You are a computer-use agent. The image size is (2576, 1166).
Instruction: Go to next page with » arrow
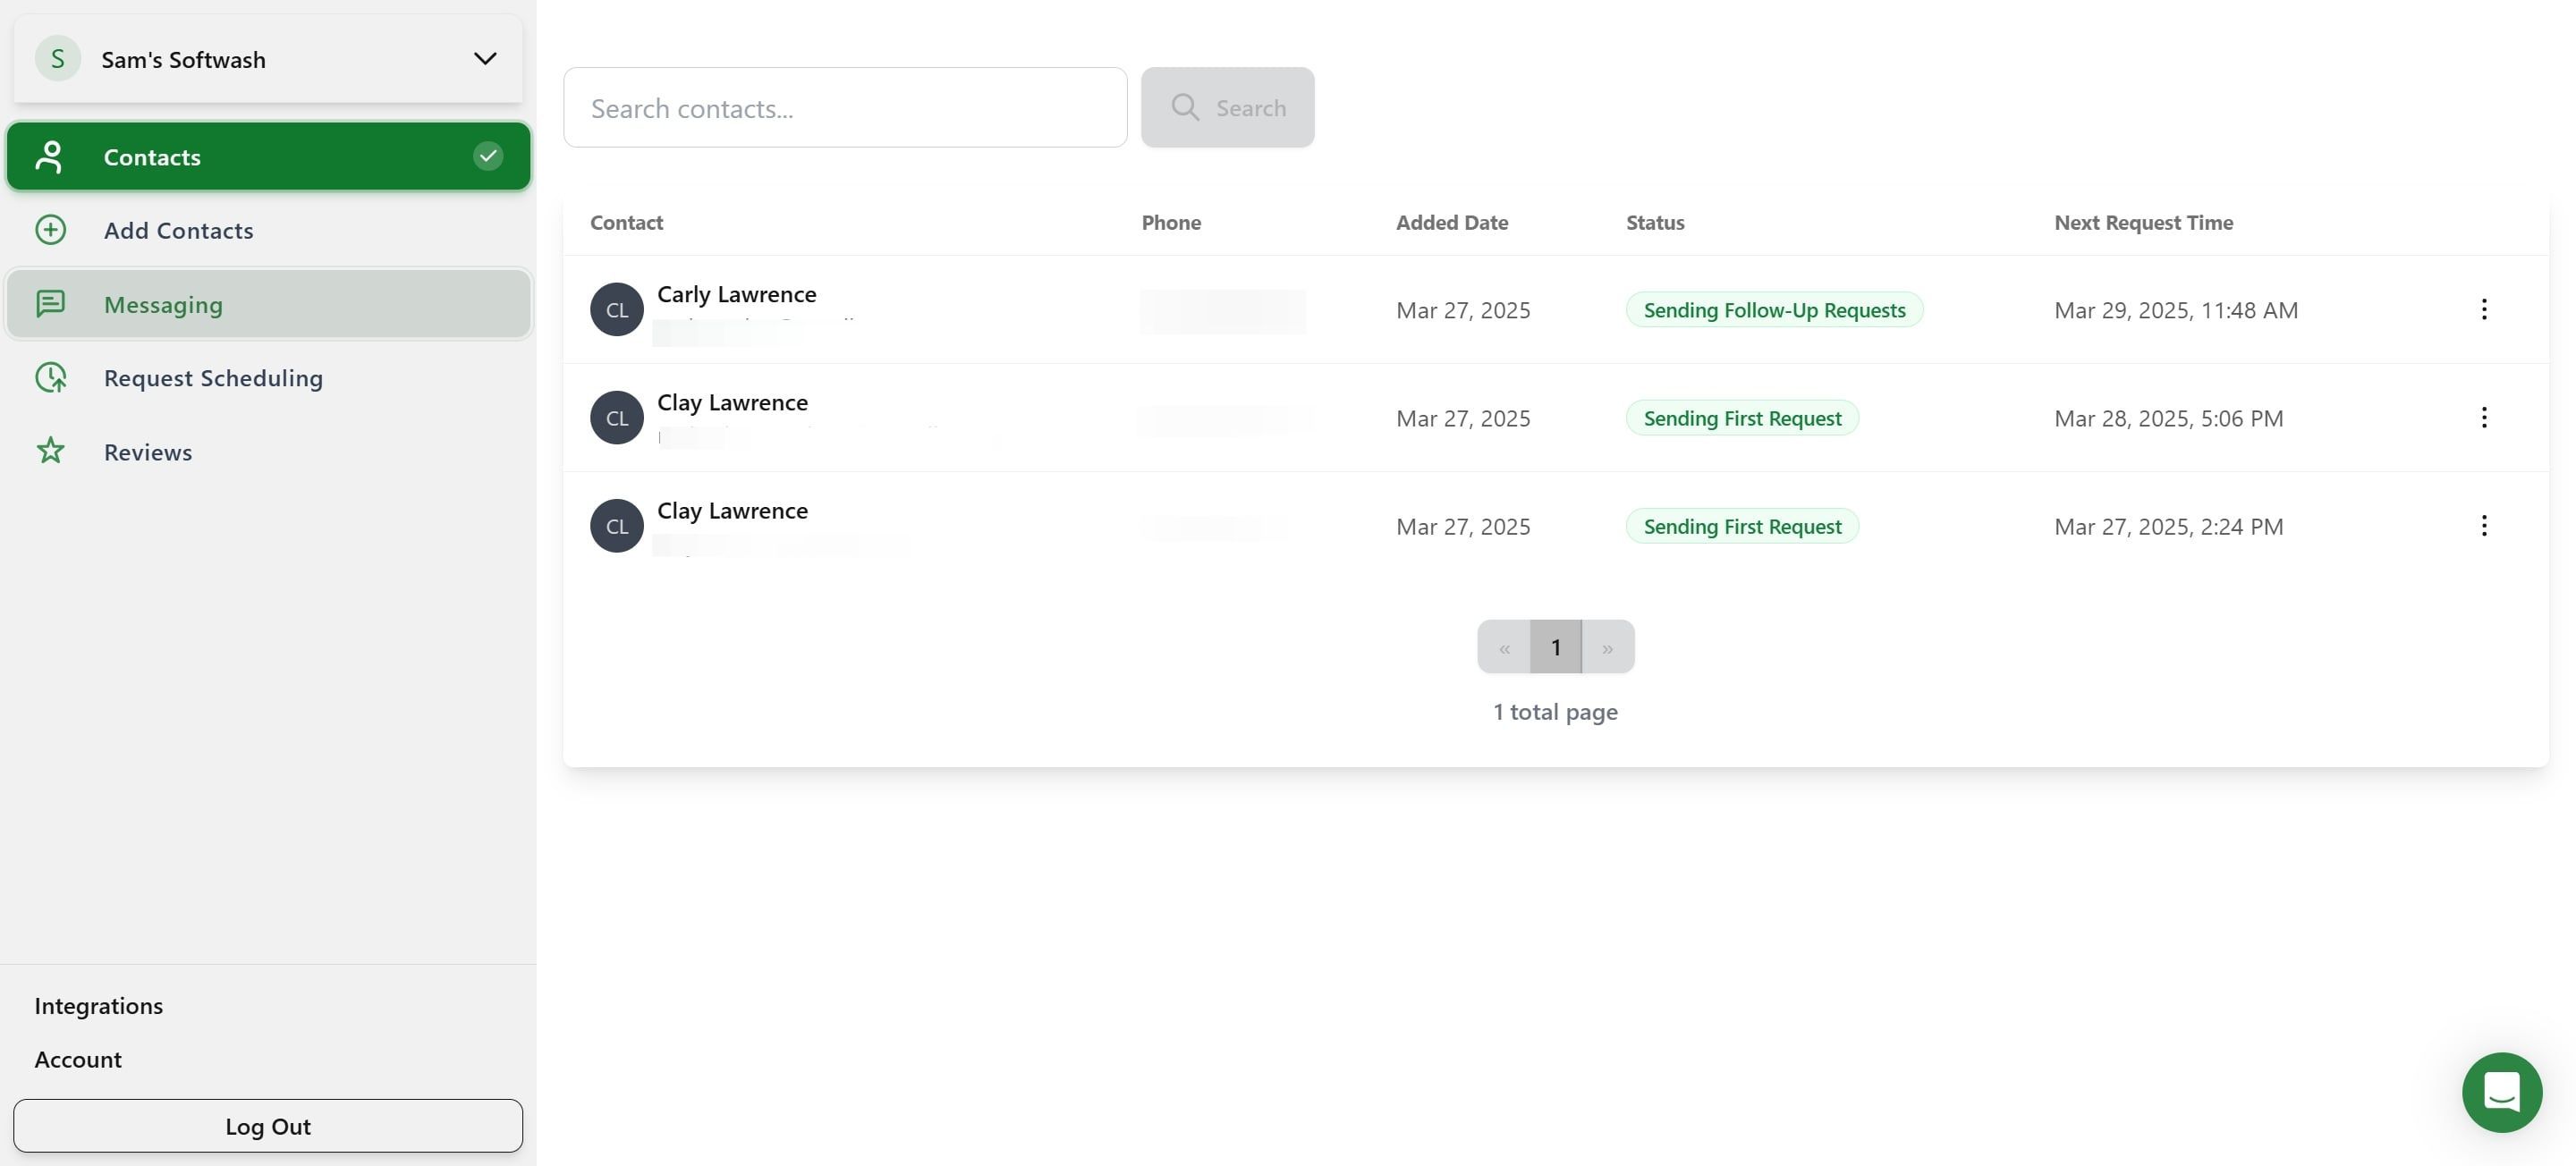point(1608,647)
